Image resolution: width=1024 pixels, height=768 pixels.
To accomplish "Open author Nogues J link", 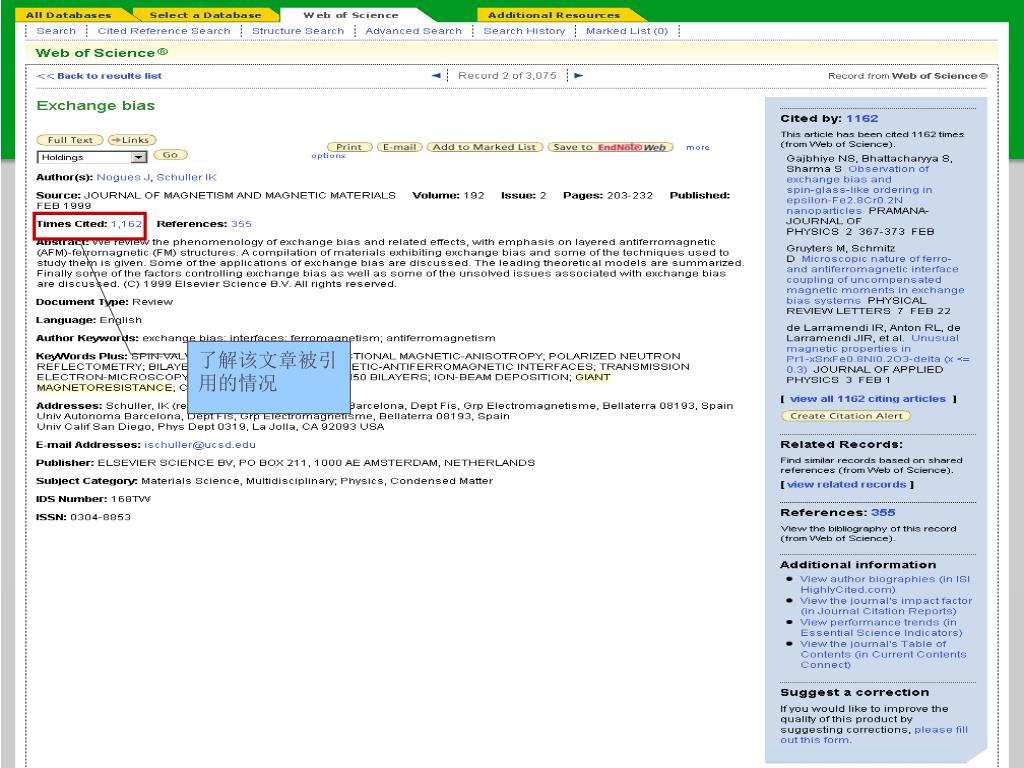I will 123,177.
